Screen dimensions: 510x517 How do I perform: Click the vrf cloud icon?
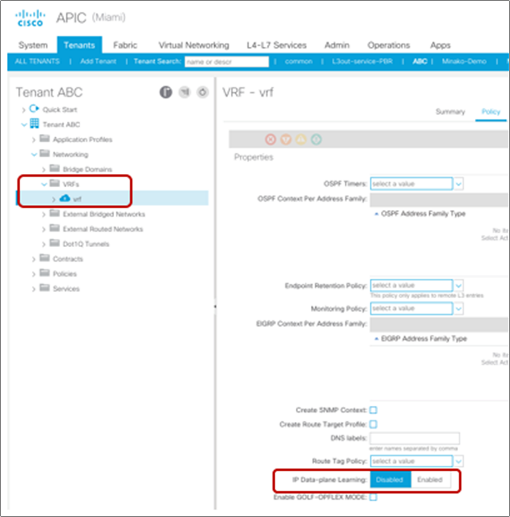[65, 198]
